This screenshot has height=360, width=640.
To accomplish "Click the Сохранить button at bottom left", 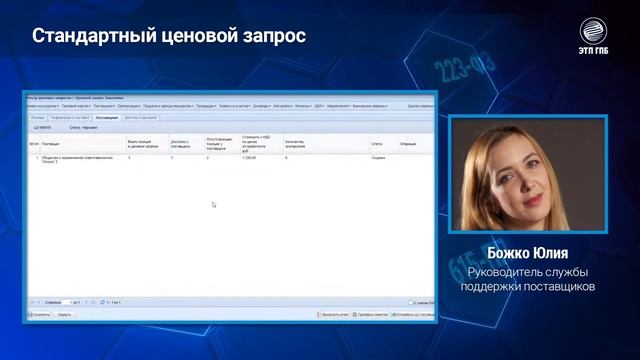I will coord(40,315).
